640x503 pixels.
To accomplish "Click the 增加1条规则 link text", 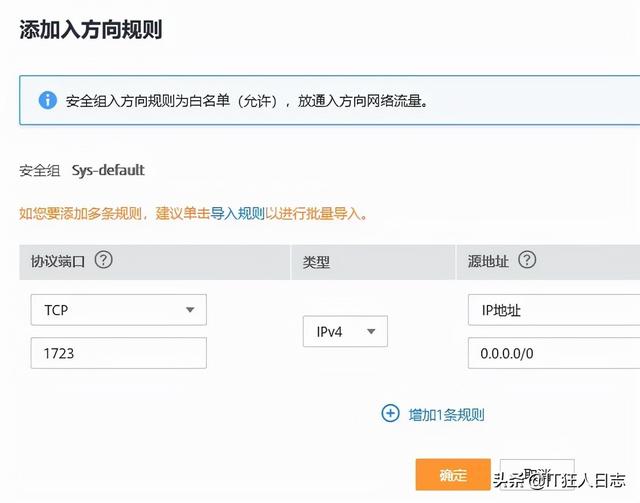I will pos(447,414).
